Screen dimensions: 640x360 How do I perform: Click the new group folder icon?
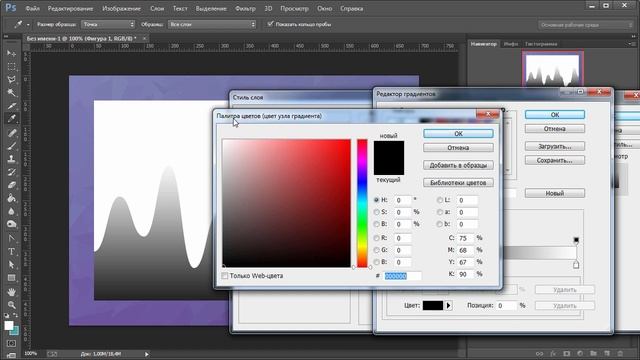pyautogui.click(x=593, y=353)
